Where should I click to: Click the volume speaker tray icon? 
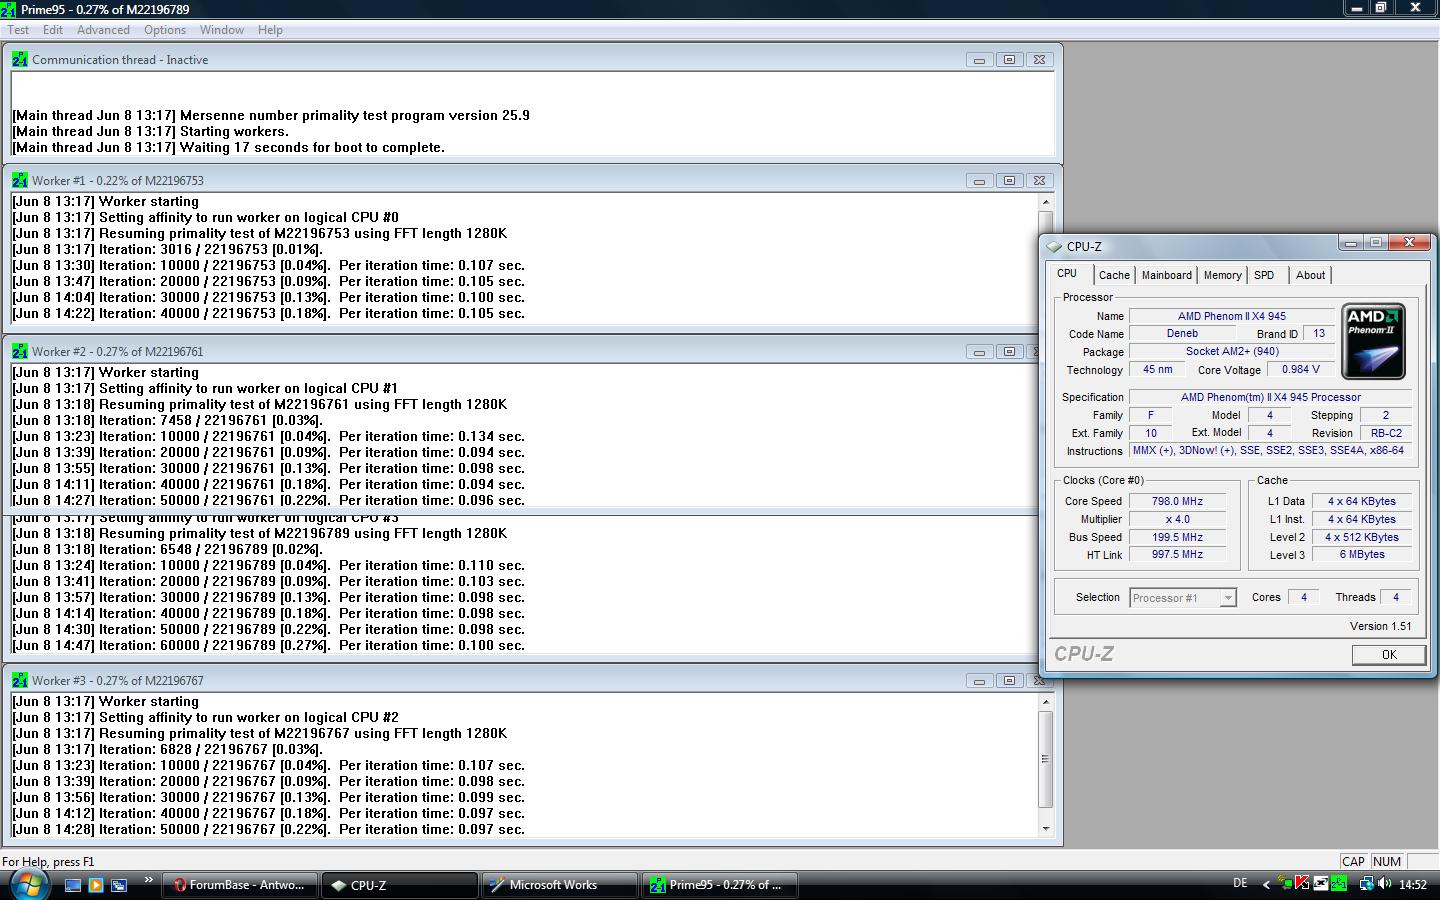1385,884
